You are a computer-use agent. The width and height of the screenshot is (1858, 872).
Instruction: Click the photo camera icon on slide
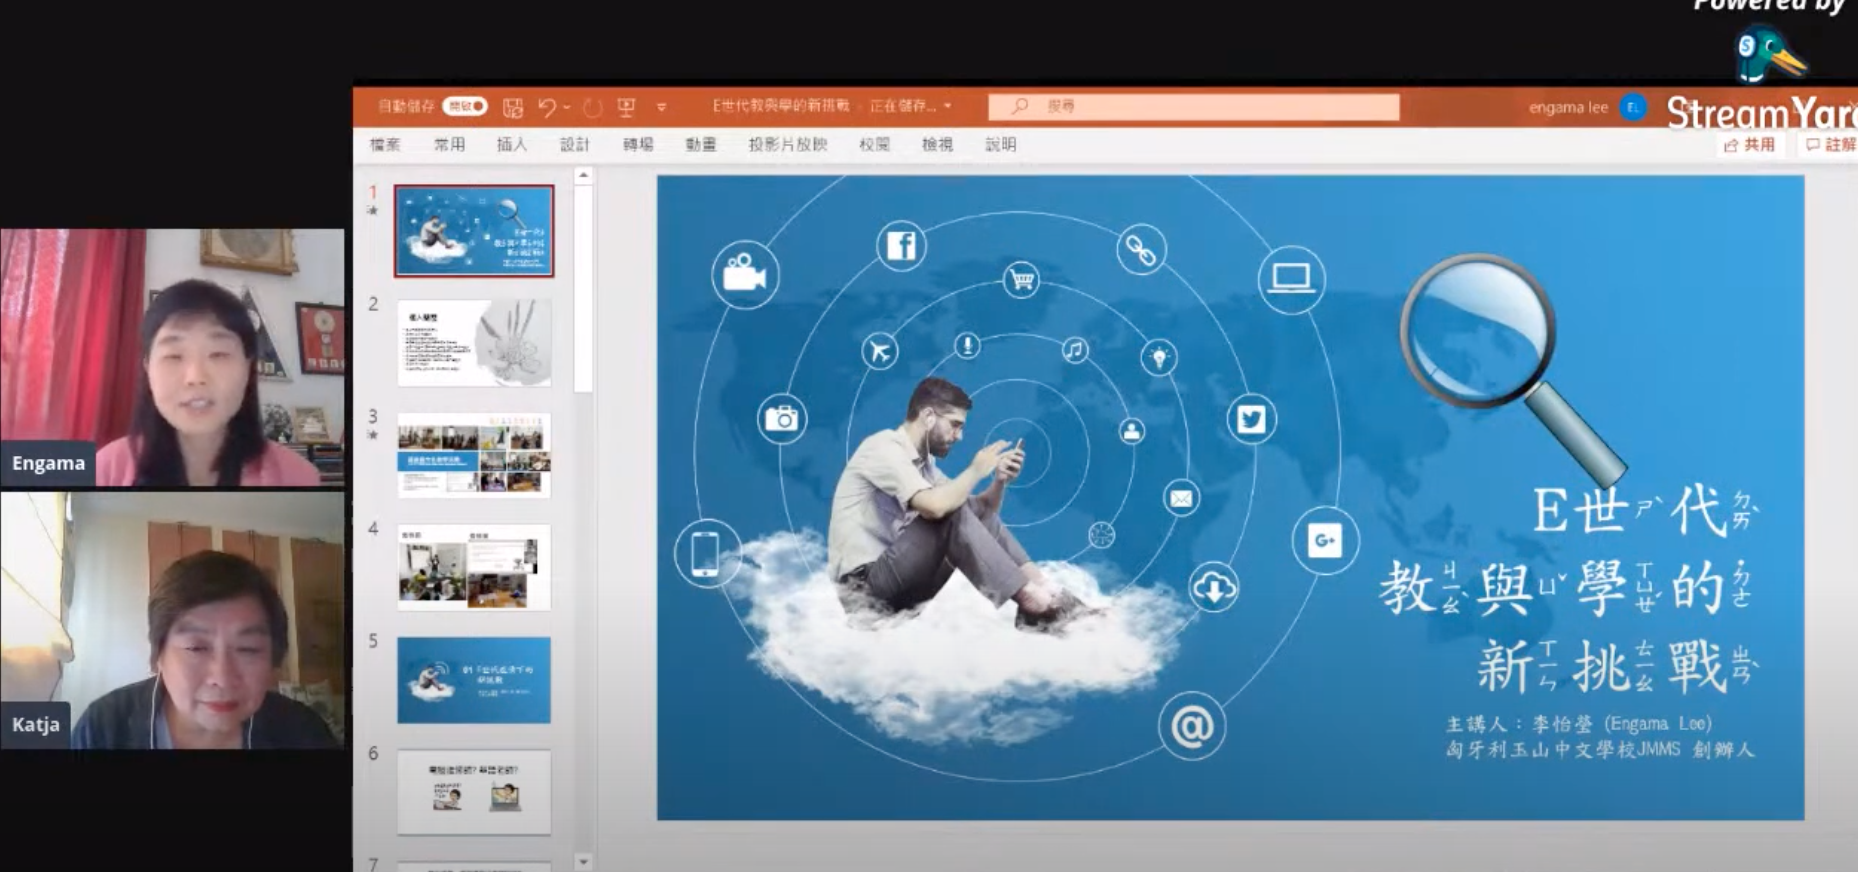[x=781, y=418]
